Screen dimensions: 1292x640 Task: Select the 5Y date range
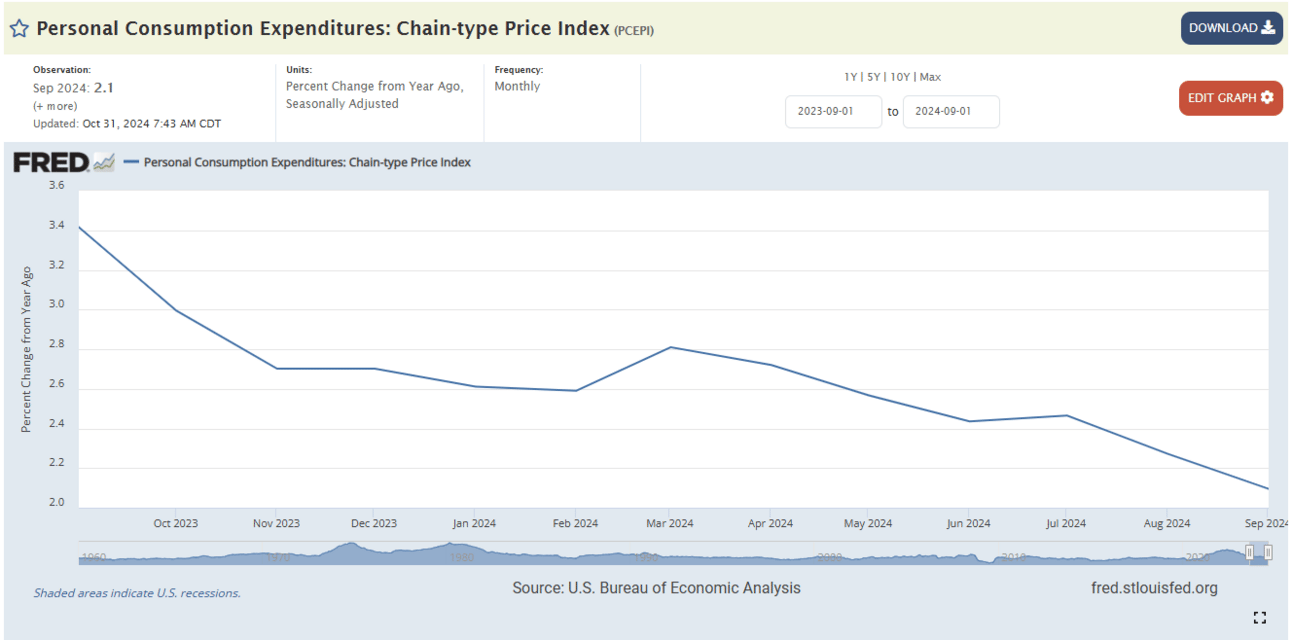pos(873,77)
